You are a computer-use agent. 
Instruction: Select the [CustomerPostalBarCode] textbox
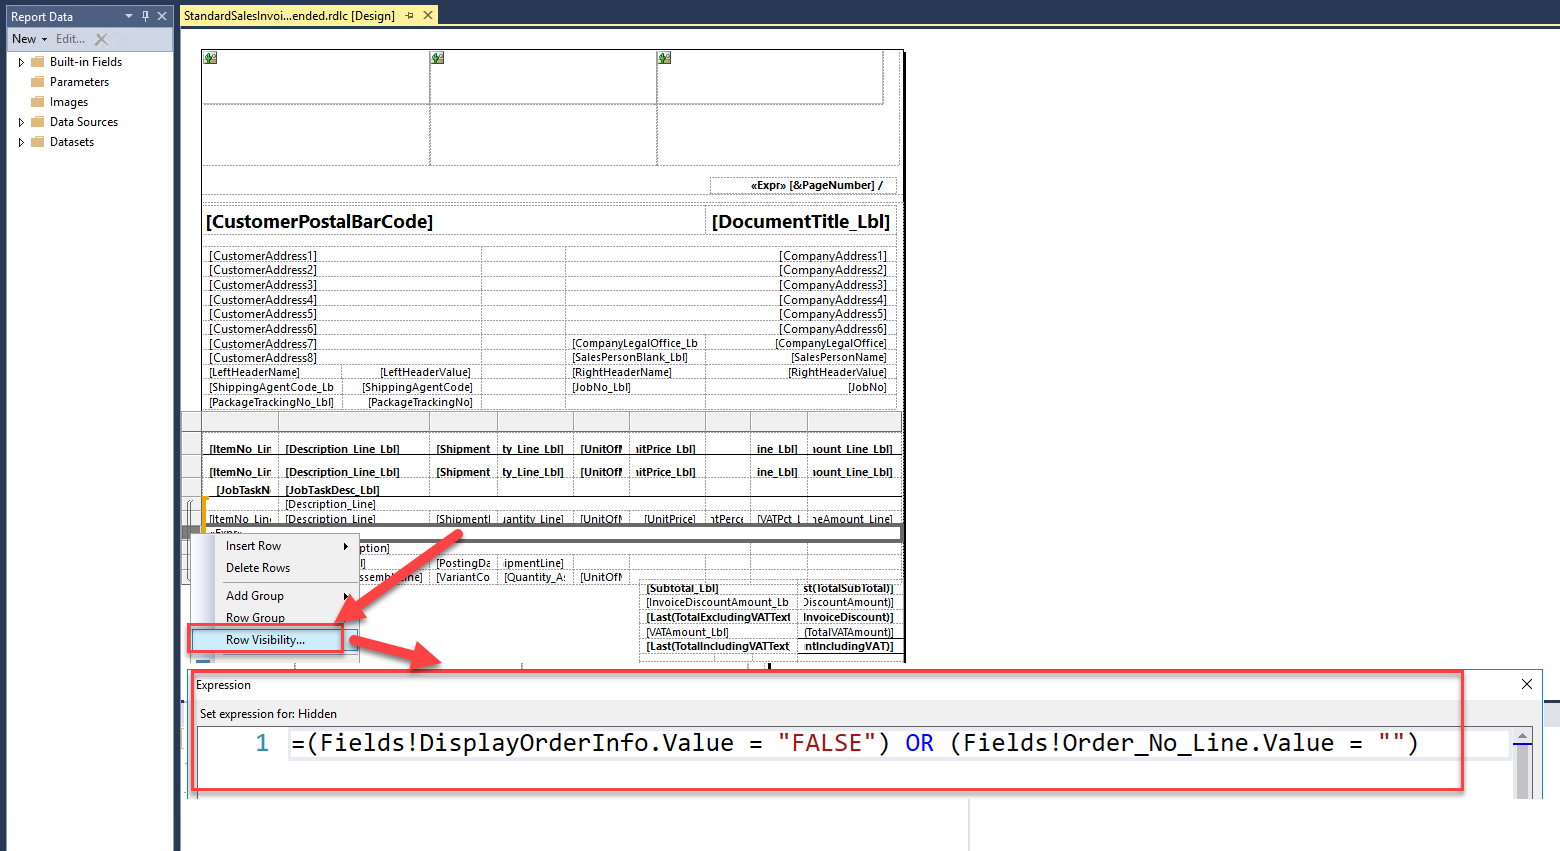tap(453, 221)
